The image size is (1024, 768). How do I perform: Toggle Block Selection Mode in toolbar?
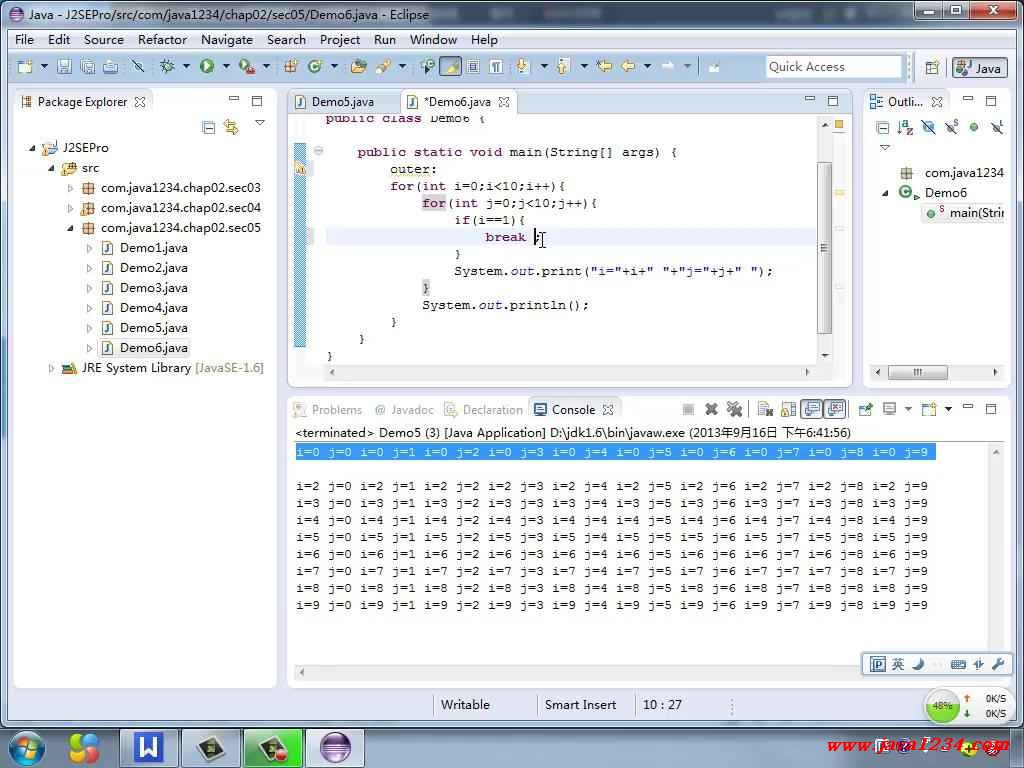coord(473,66)
